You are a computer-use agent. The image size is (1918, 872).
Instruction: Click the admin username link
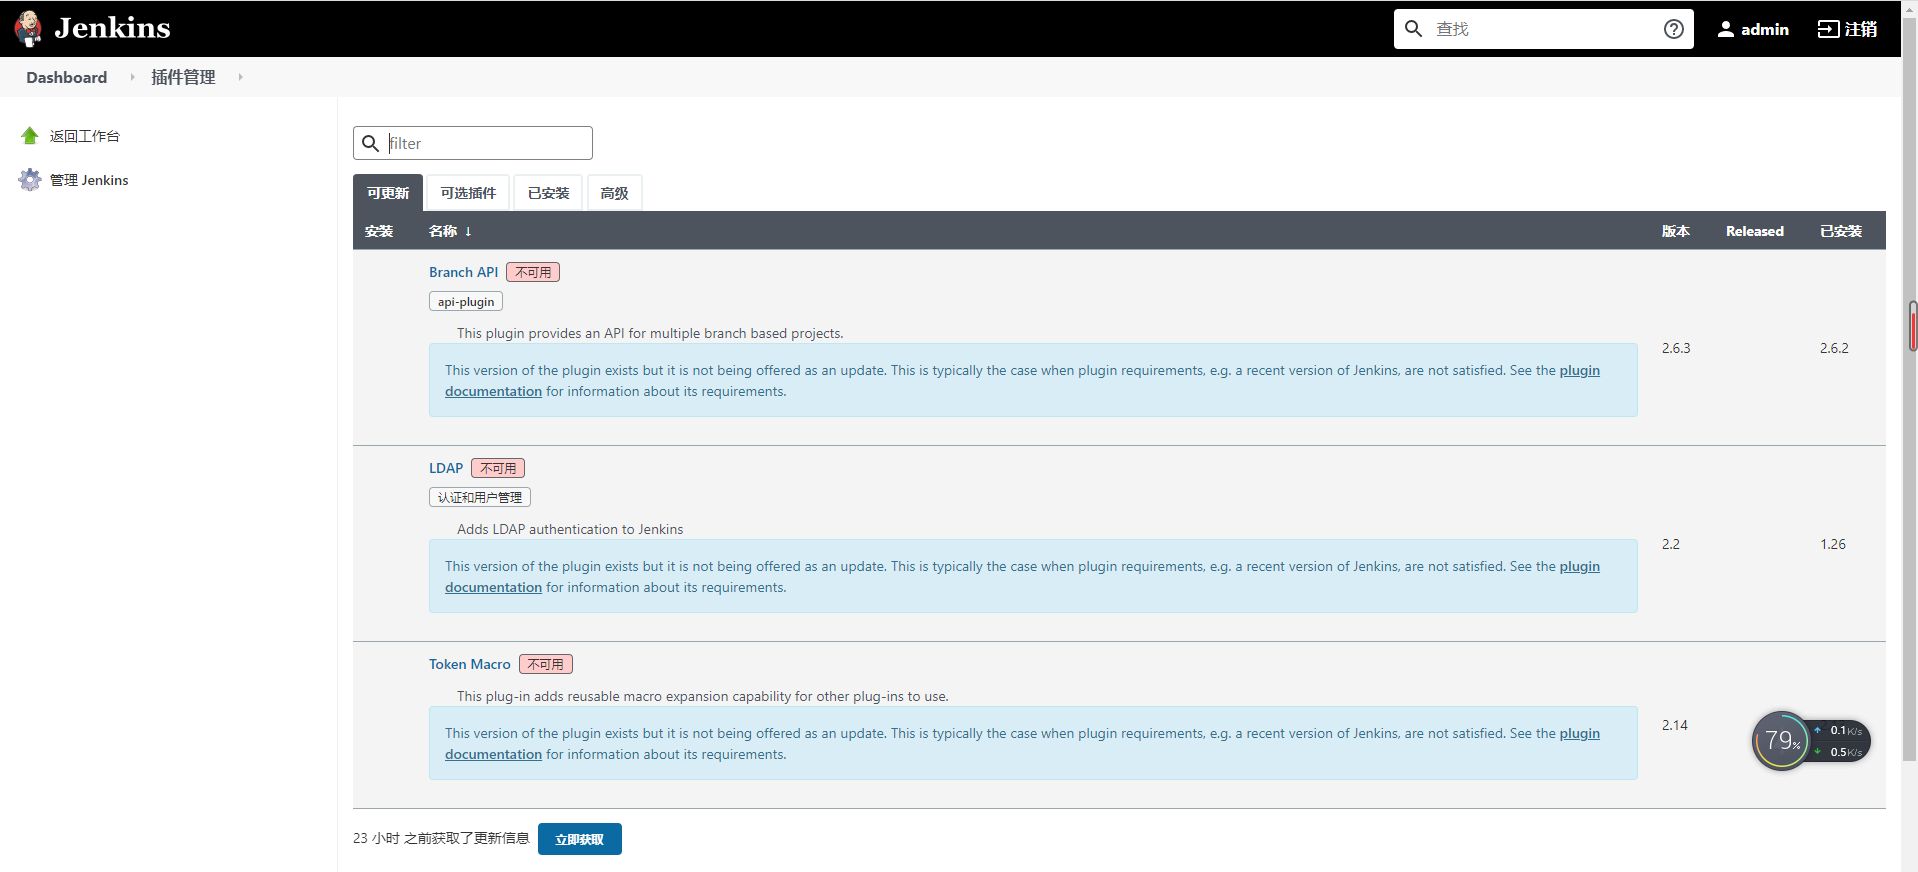tap(1764, 29)
